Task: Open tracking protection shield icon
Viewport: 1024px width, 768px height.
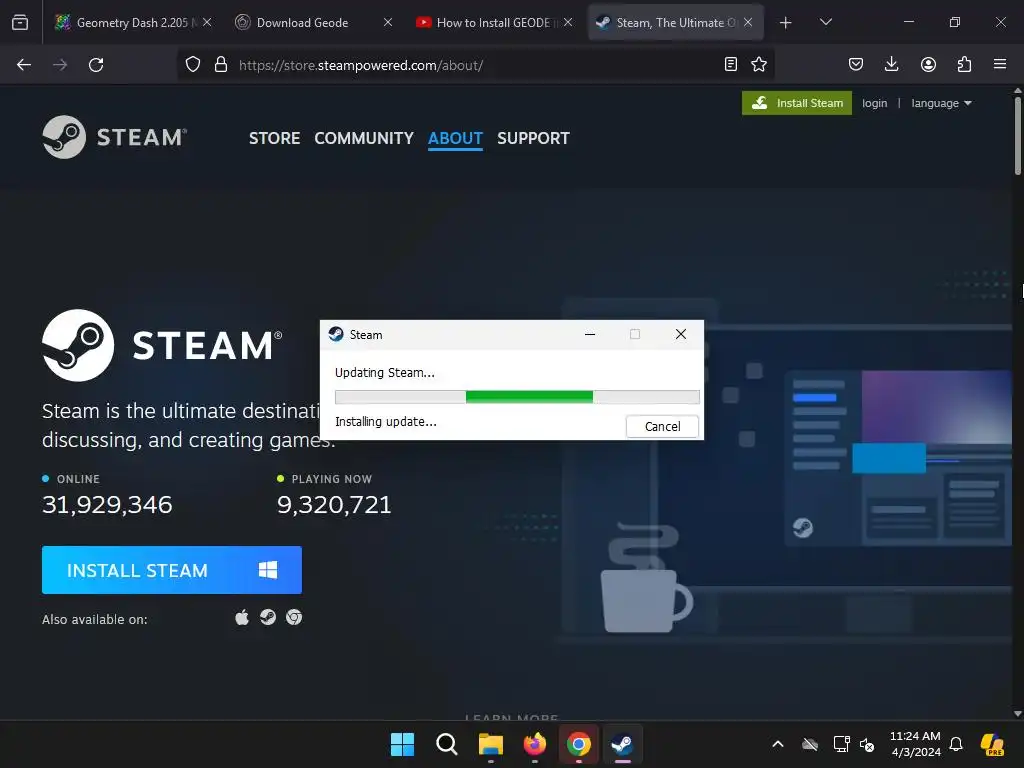Action: point(193,65)
